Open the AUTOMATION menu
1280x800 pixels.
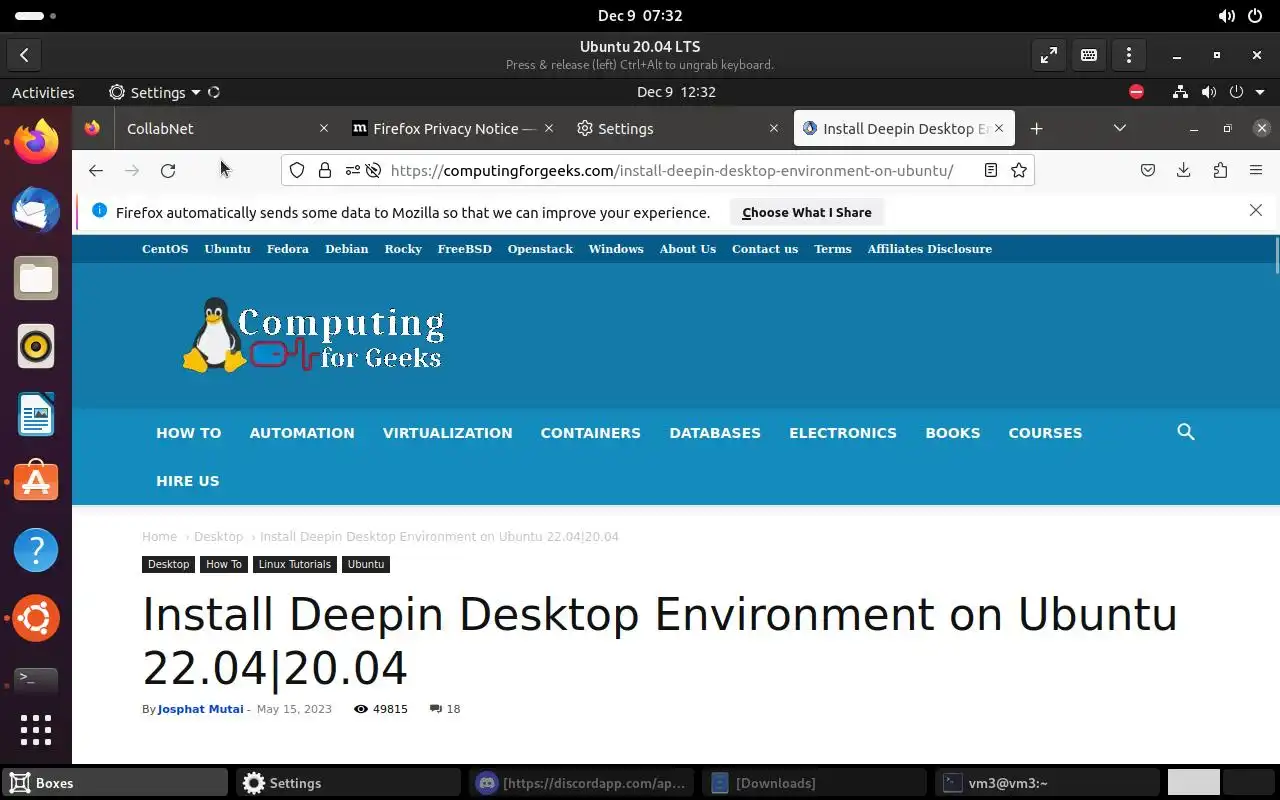[x=302, y=433]
